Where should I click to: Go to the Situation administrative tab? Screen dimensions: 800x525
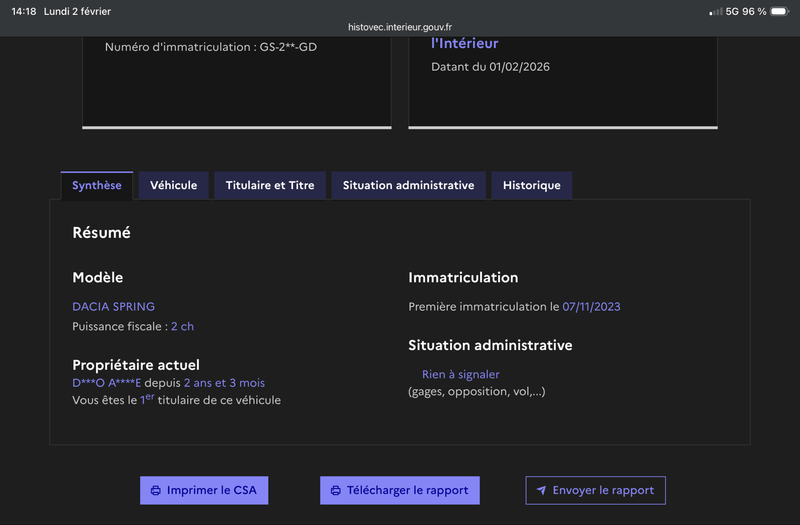coord(408,185)
